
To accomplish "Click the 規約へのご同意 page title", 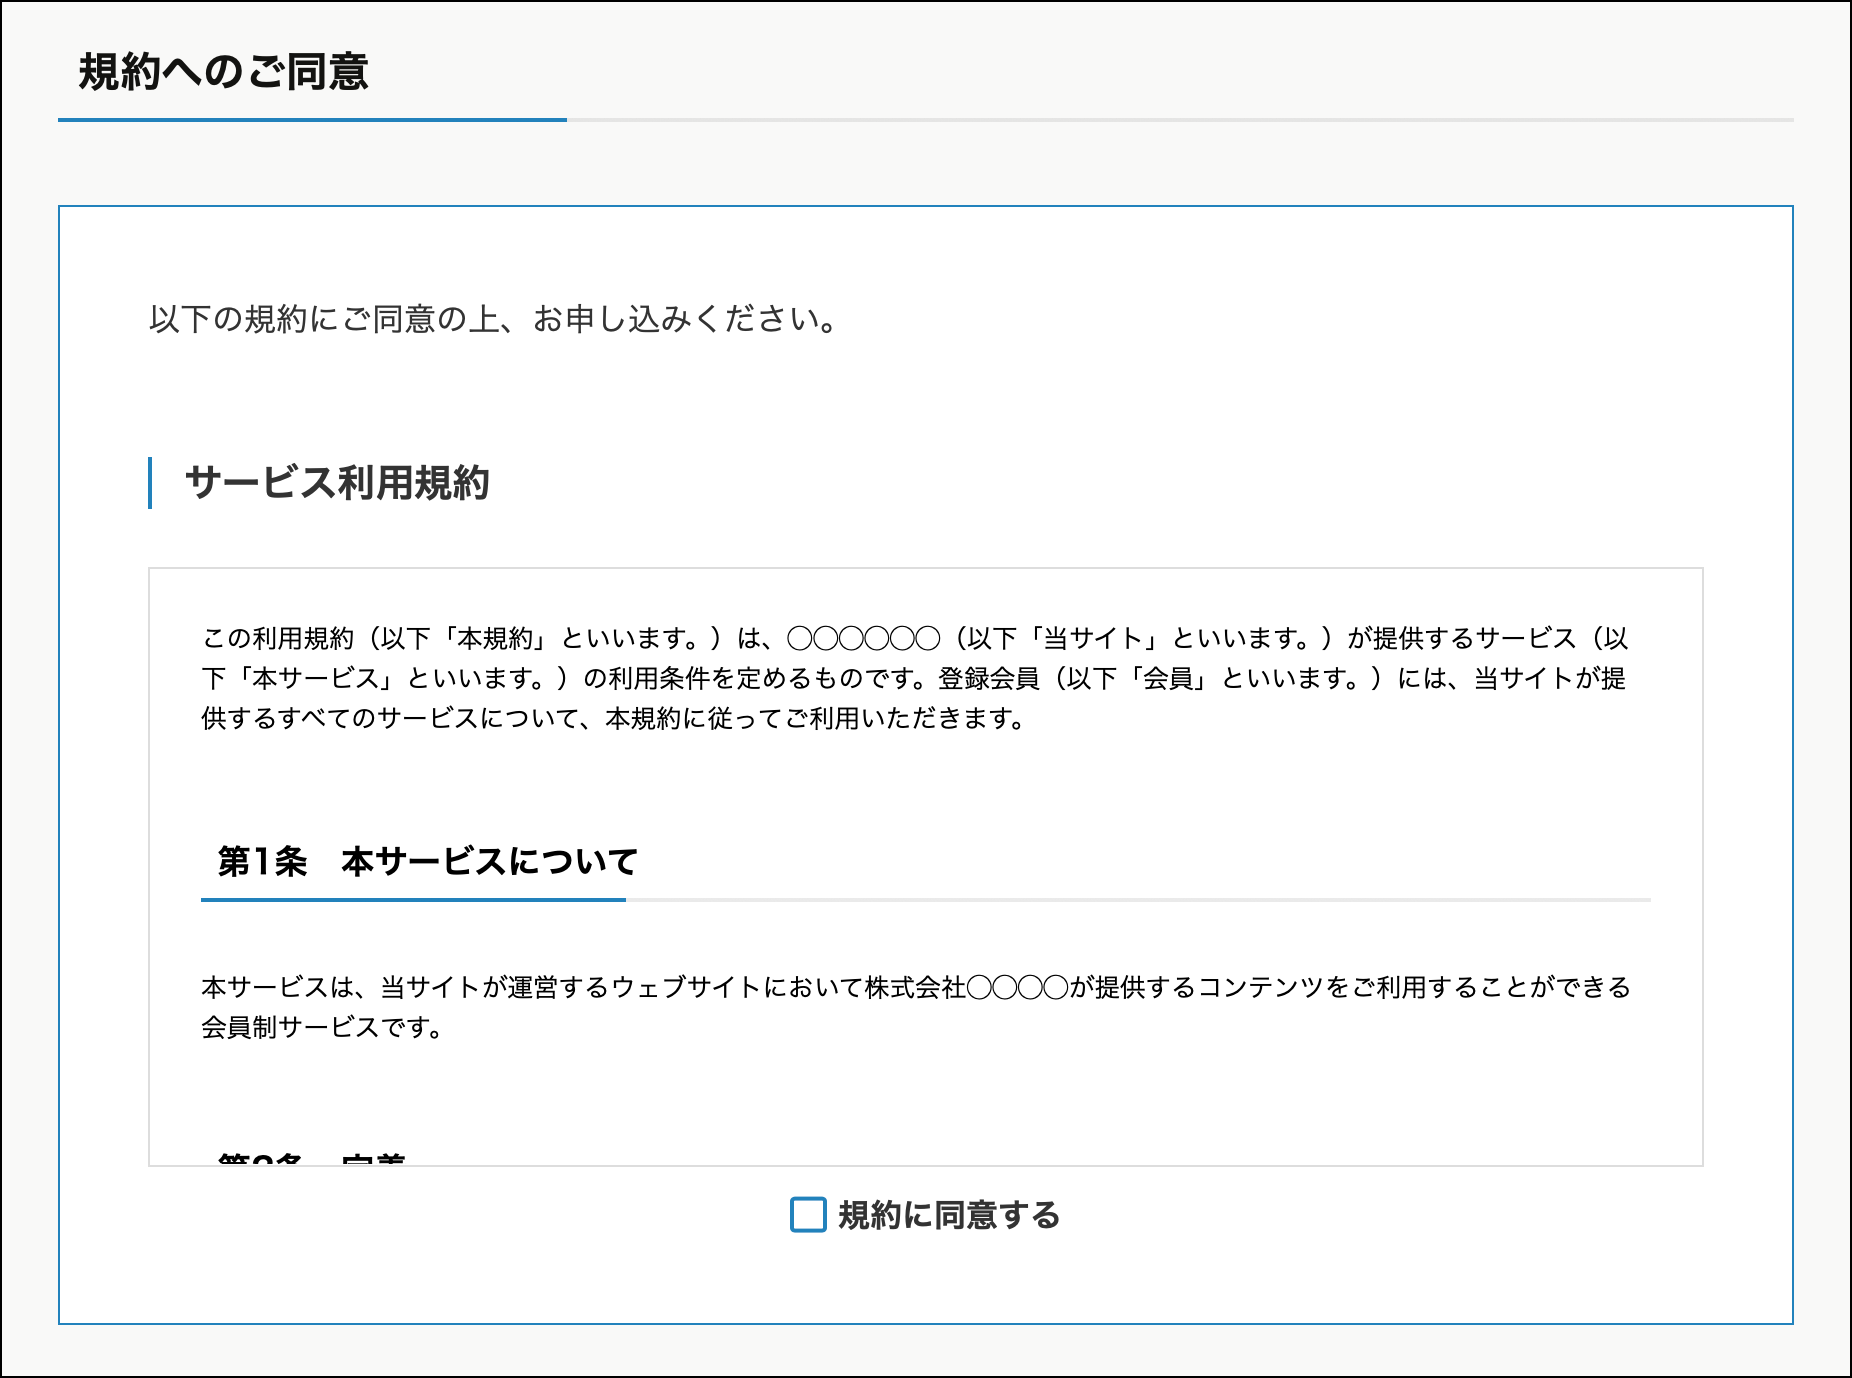I will click(223, 72).
